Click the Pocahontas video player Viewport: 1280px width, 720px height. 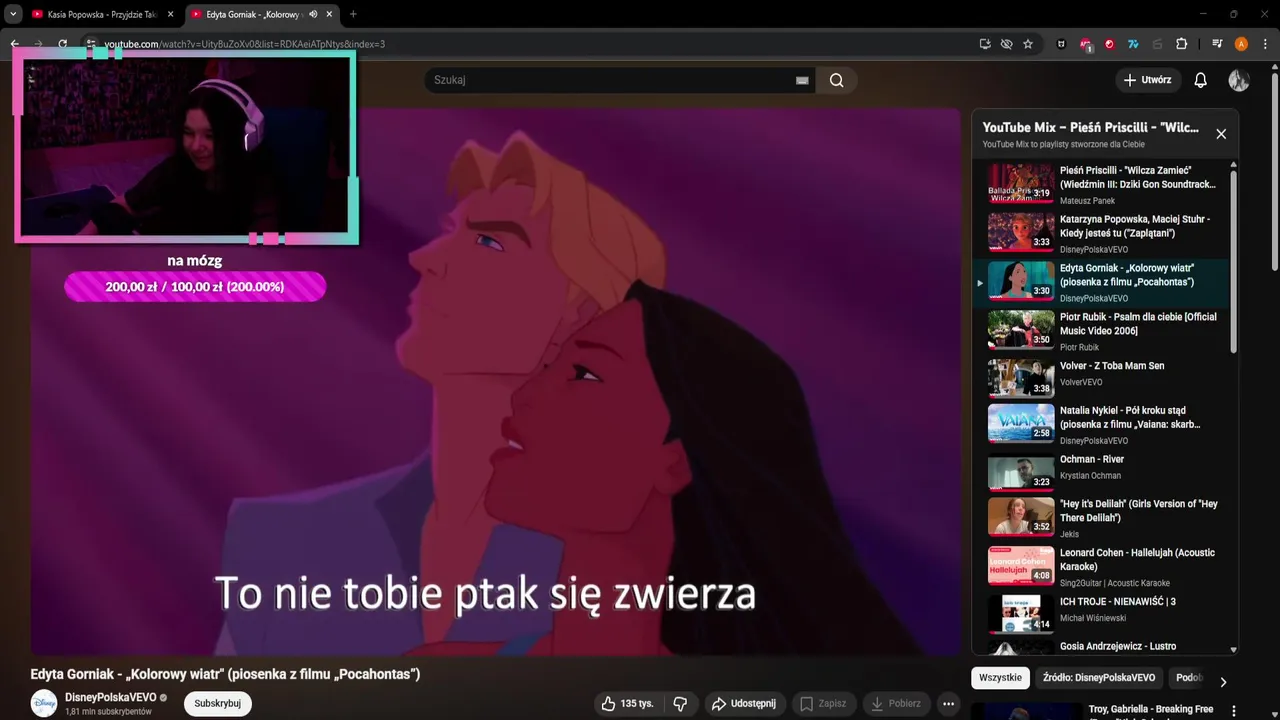click(495, 382)
